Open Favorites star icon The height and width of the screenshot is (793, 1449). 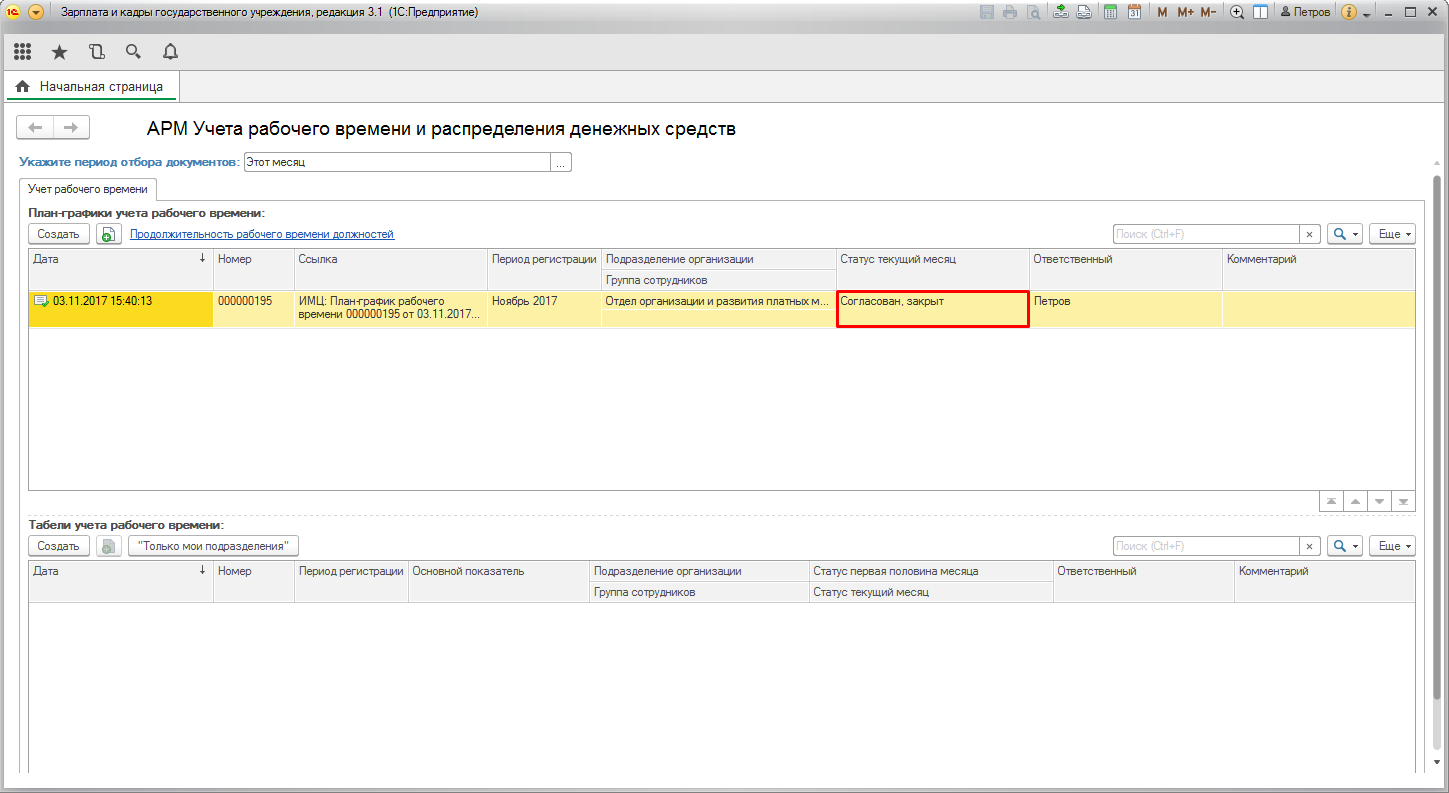(x=59, y=52)
